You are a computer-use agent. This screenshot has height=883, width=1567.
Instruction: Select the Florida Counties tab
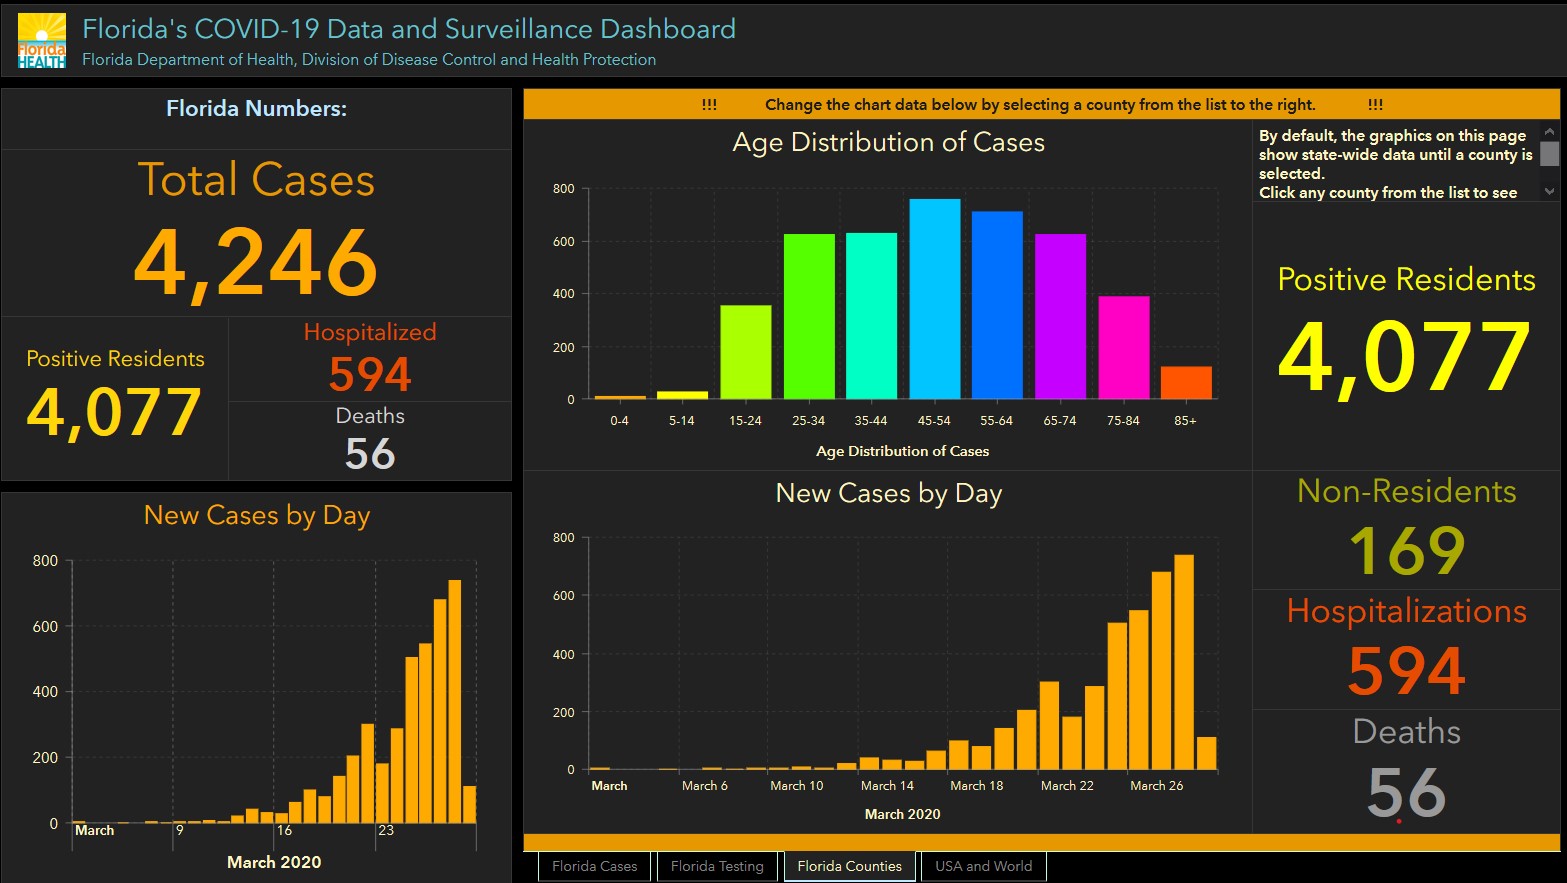(849, 866)
